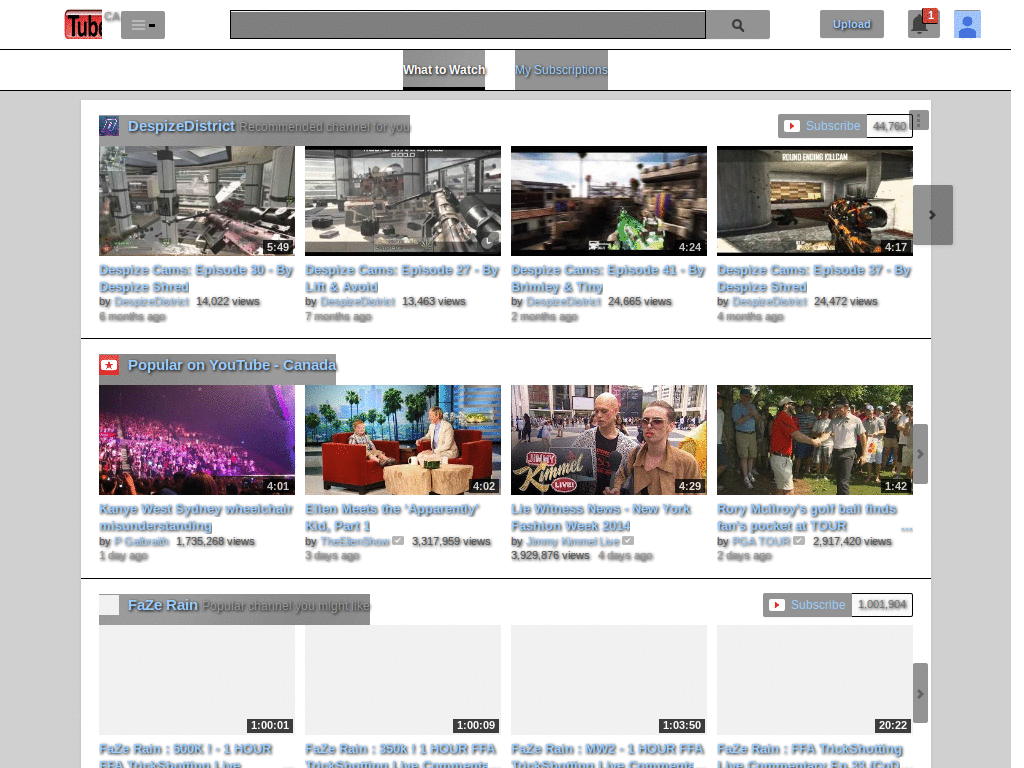This screenshot has width=1024, height=768.
Task: Open title Despize Cams: Episode 30
Action: point(197,278)
